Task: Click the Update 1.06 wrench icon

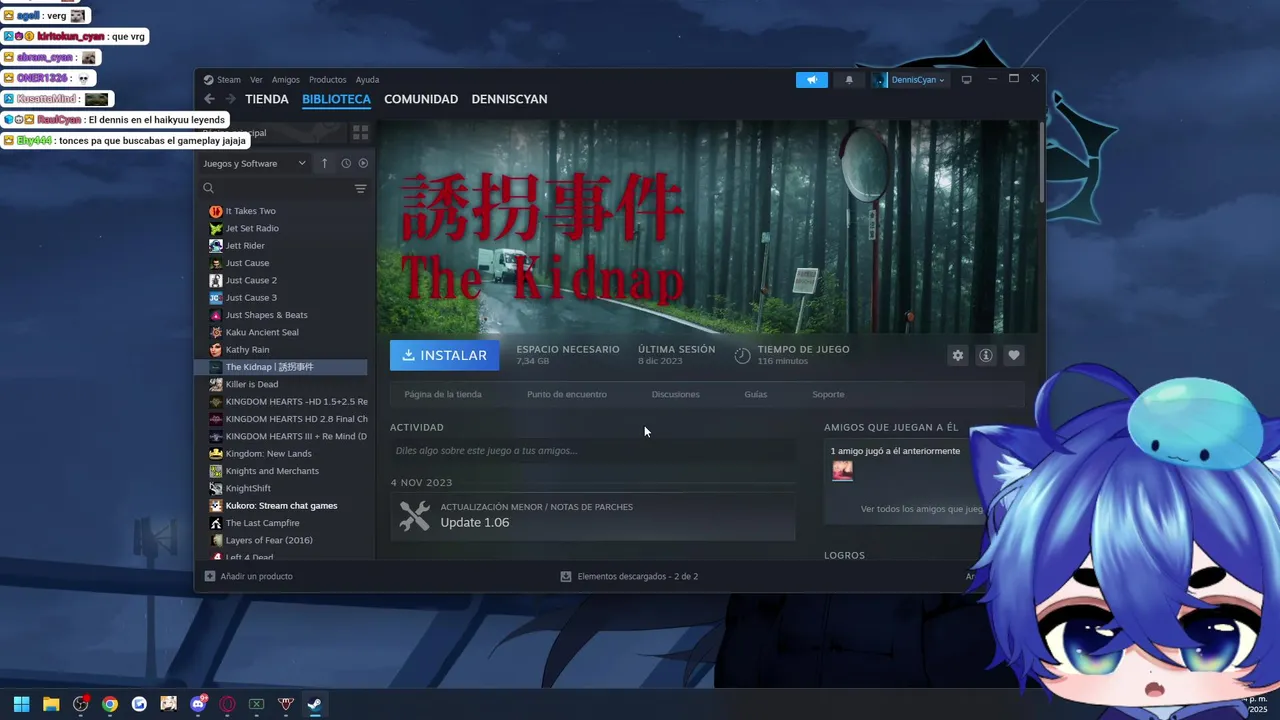Action: click(414, 515)
